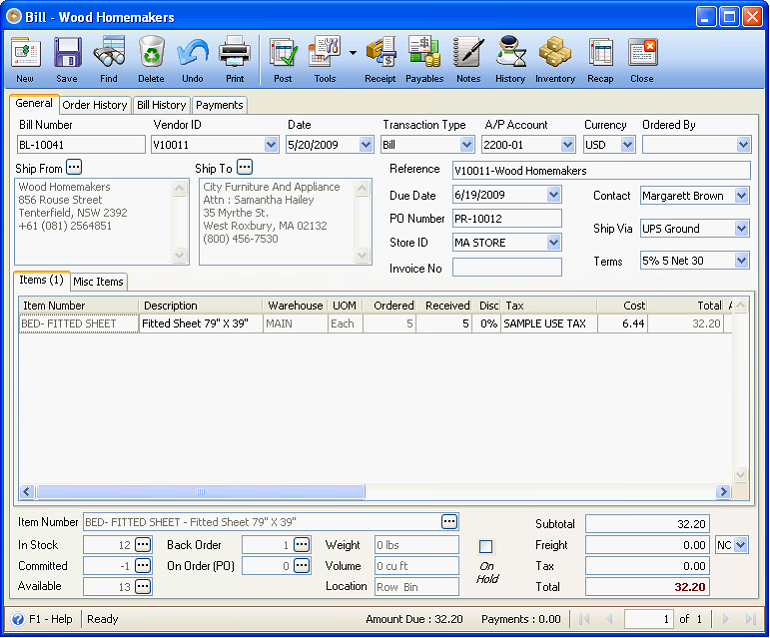Expand the Currency dropdown
The image size is (770, 638).
(x=627, y=145)
